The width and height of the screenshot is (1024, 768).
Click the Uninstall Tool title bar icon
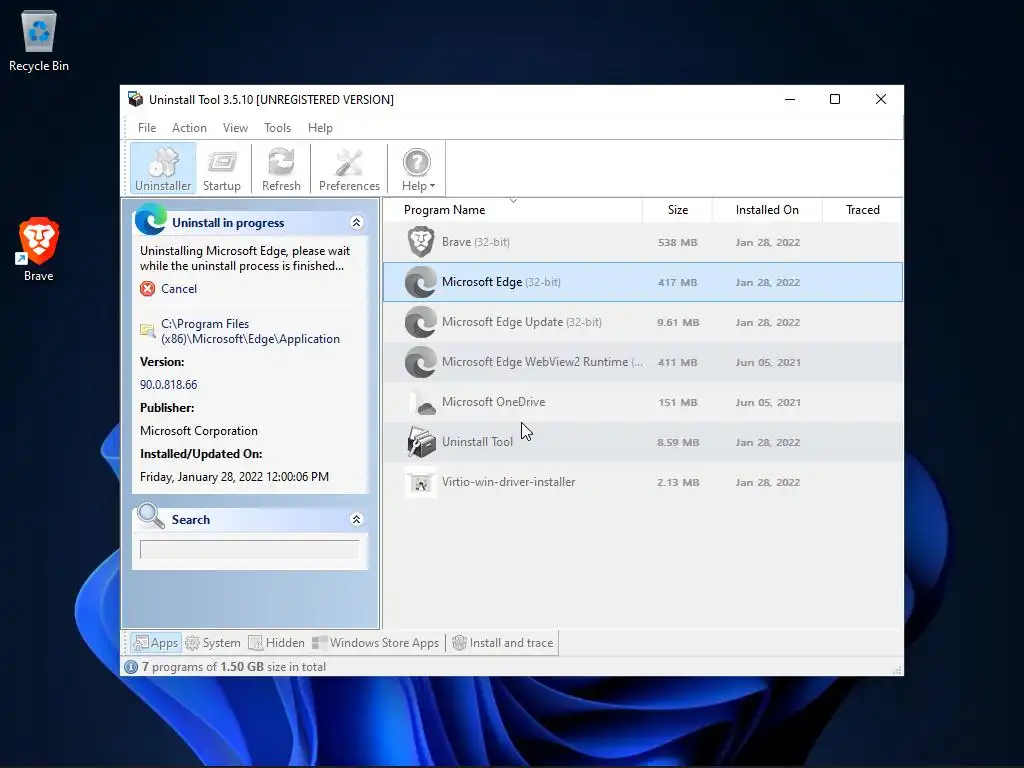(135, 99)
